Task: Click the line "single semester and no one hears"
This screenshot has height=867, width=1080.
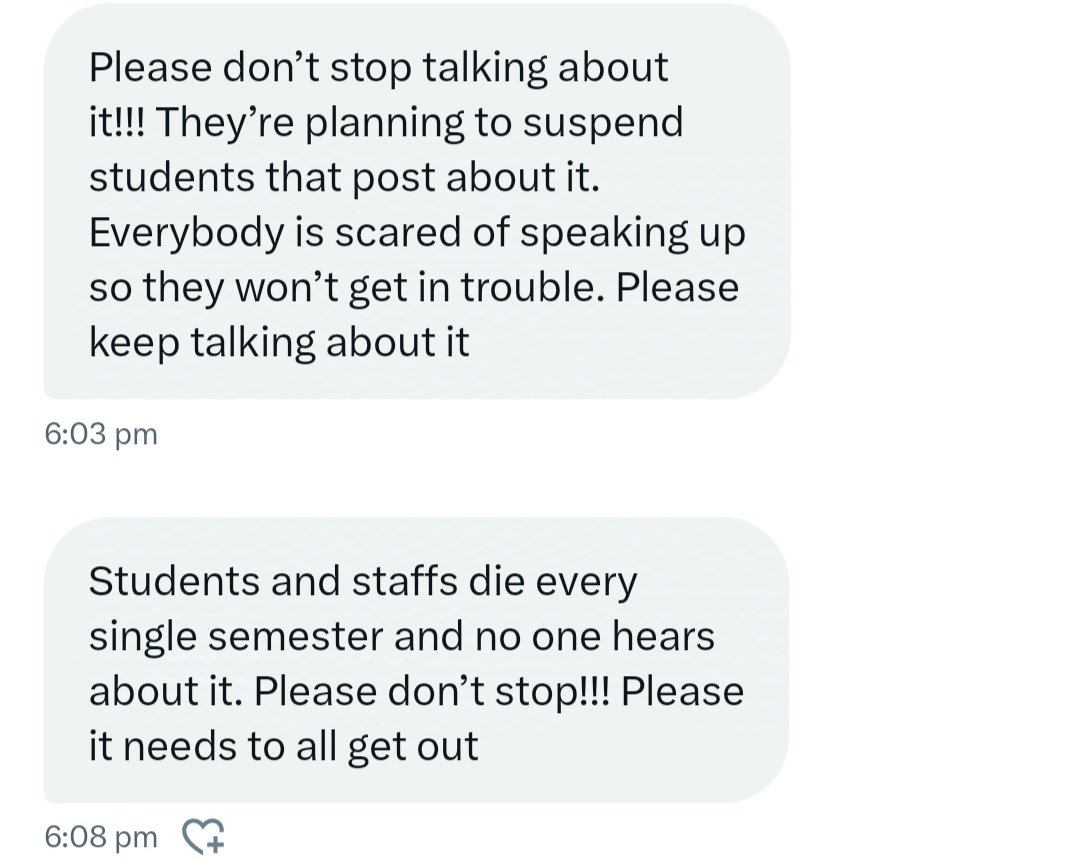Action: click(x=401, y=637)
